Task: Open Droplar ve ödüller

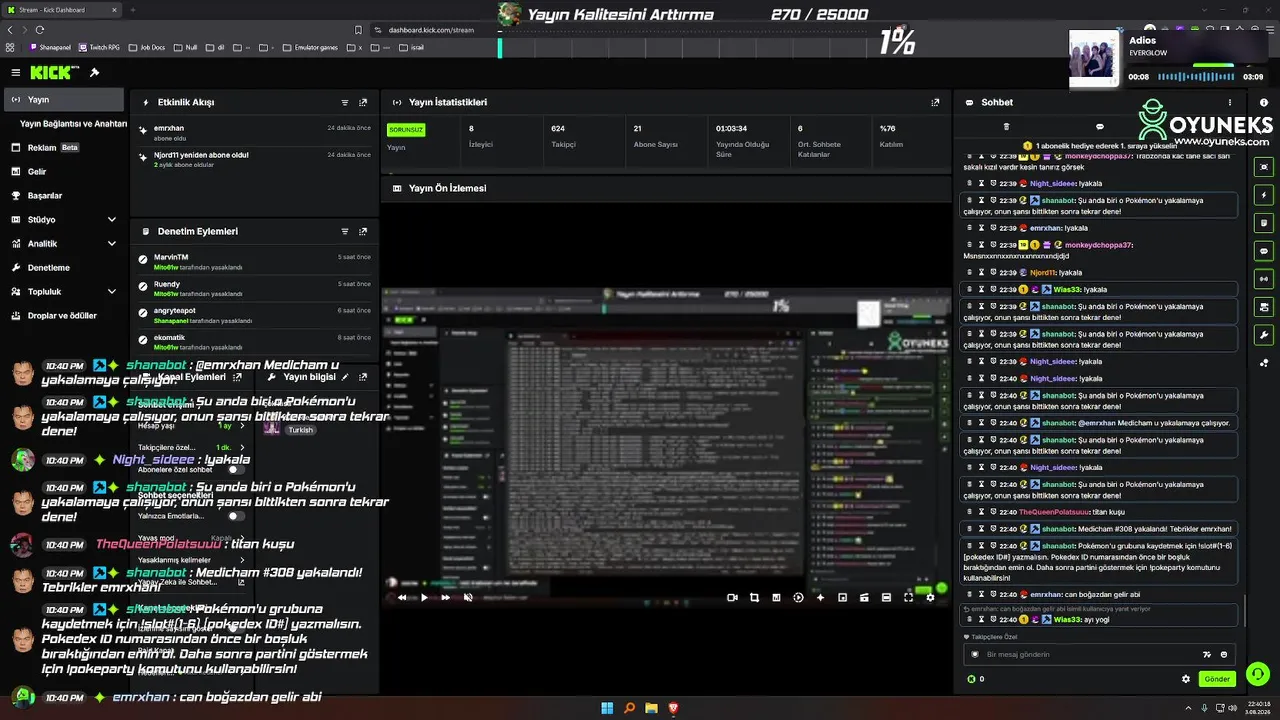Action: point(64,316)
